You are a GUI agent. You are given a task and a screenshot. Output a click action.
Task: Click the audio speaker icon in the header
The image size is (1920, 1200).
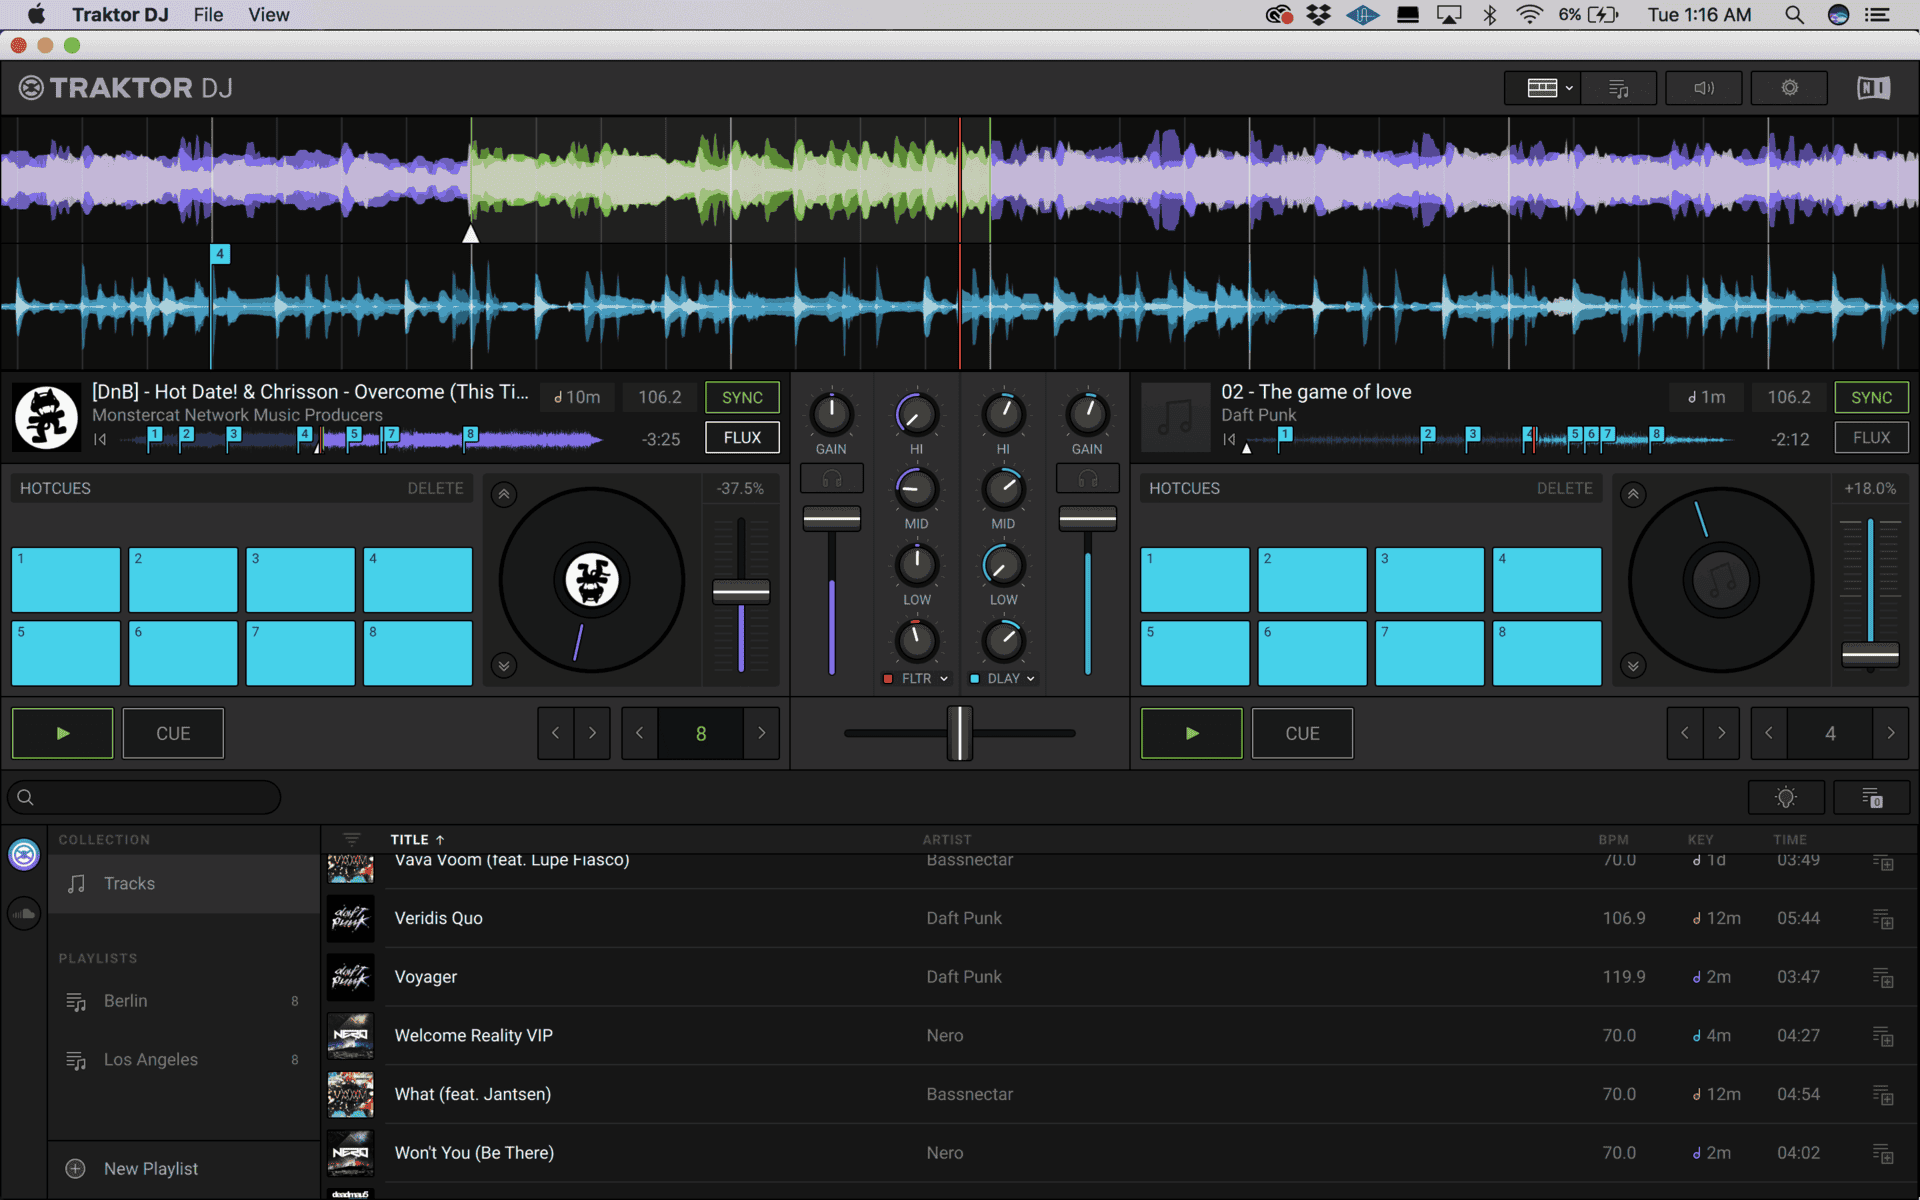[x=1704, y=88]
